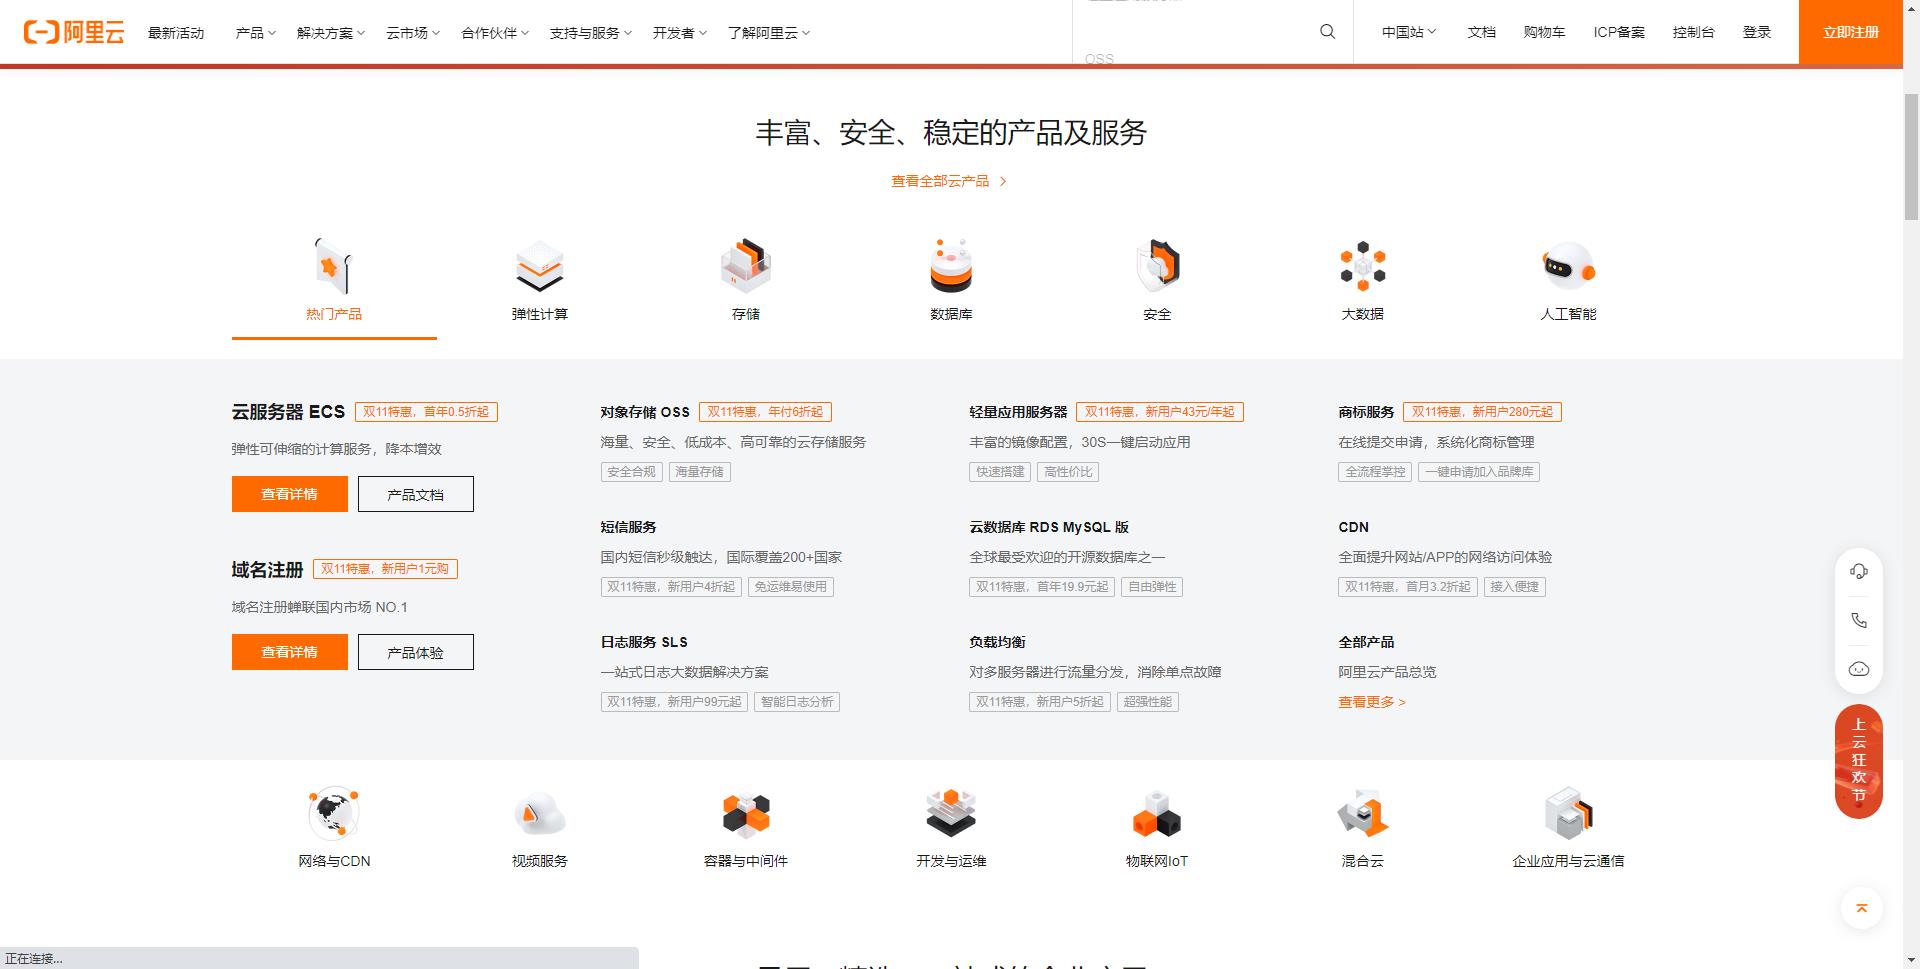This screenshot has height=969, width=1920.
Task: Expand the 了解阿里云 dropdown menu
Action: click(769, 33)
